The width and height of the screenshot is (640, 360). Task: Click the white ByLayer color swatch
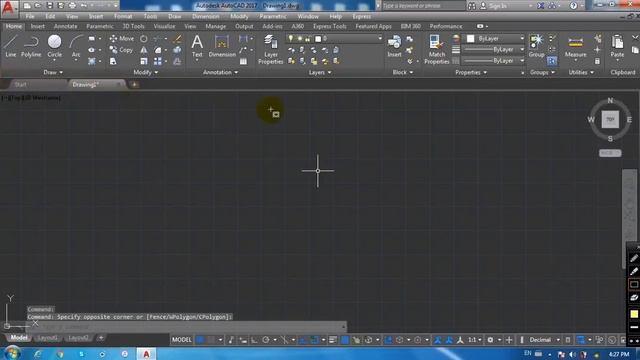470,38
